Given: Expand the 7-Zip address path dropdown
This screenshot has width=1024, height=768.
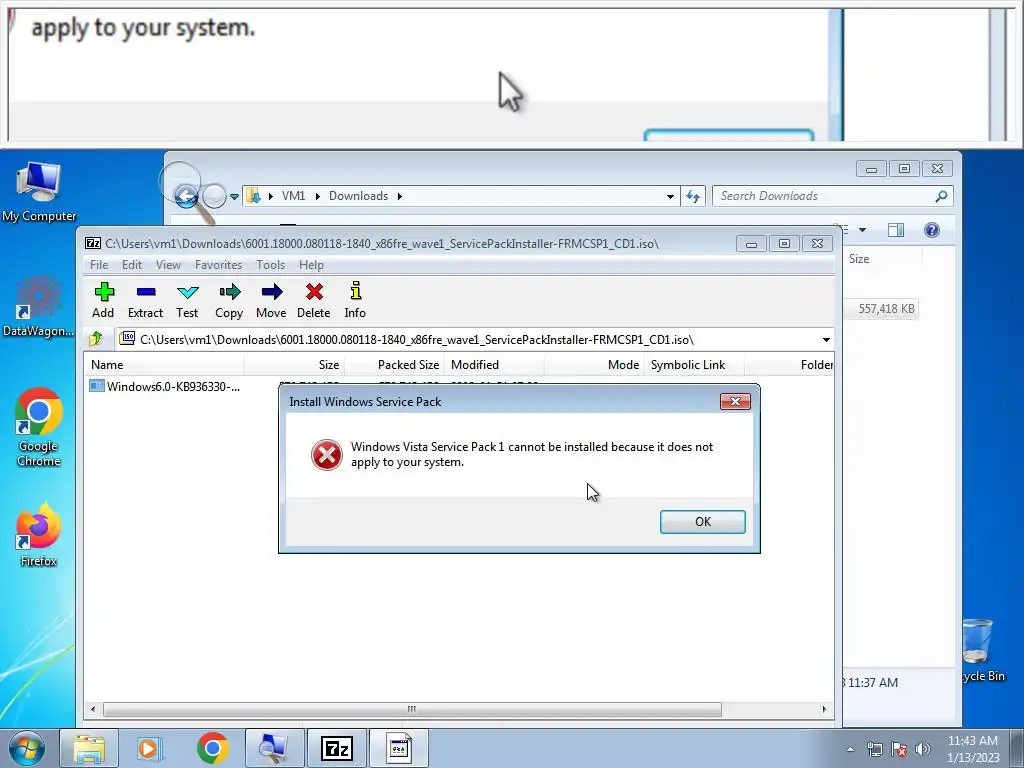Looking at the screenshot, I should coord(826,340).
